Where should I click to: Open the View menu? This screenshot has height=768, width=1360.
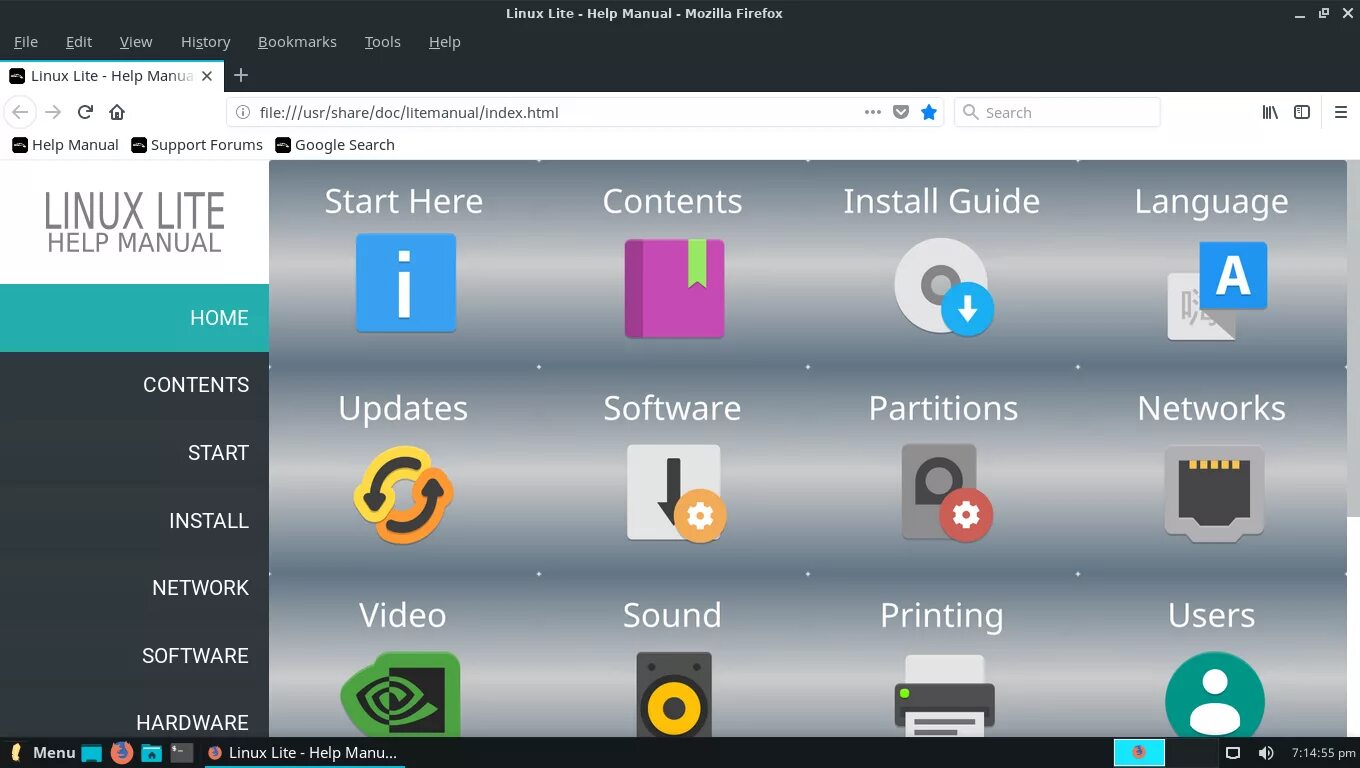click(136, 41)
